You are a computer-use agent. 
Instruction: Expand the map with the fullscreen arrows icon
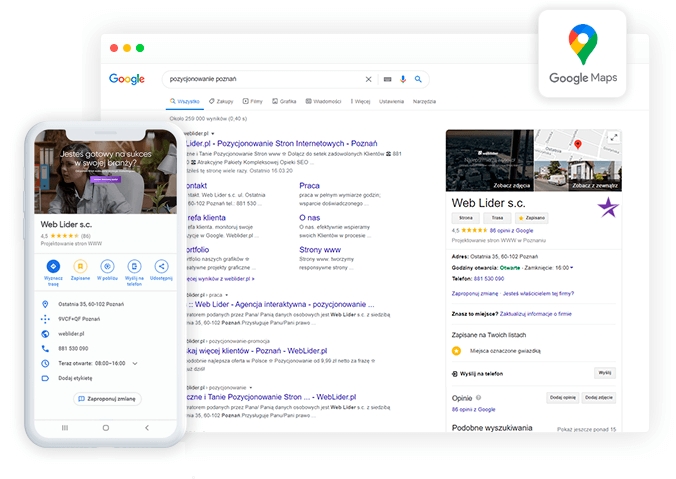614,138
